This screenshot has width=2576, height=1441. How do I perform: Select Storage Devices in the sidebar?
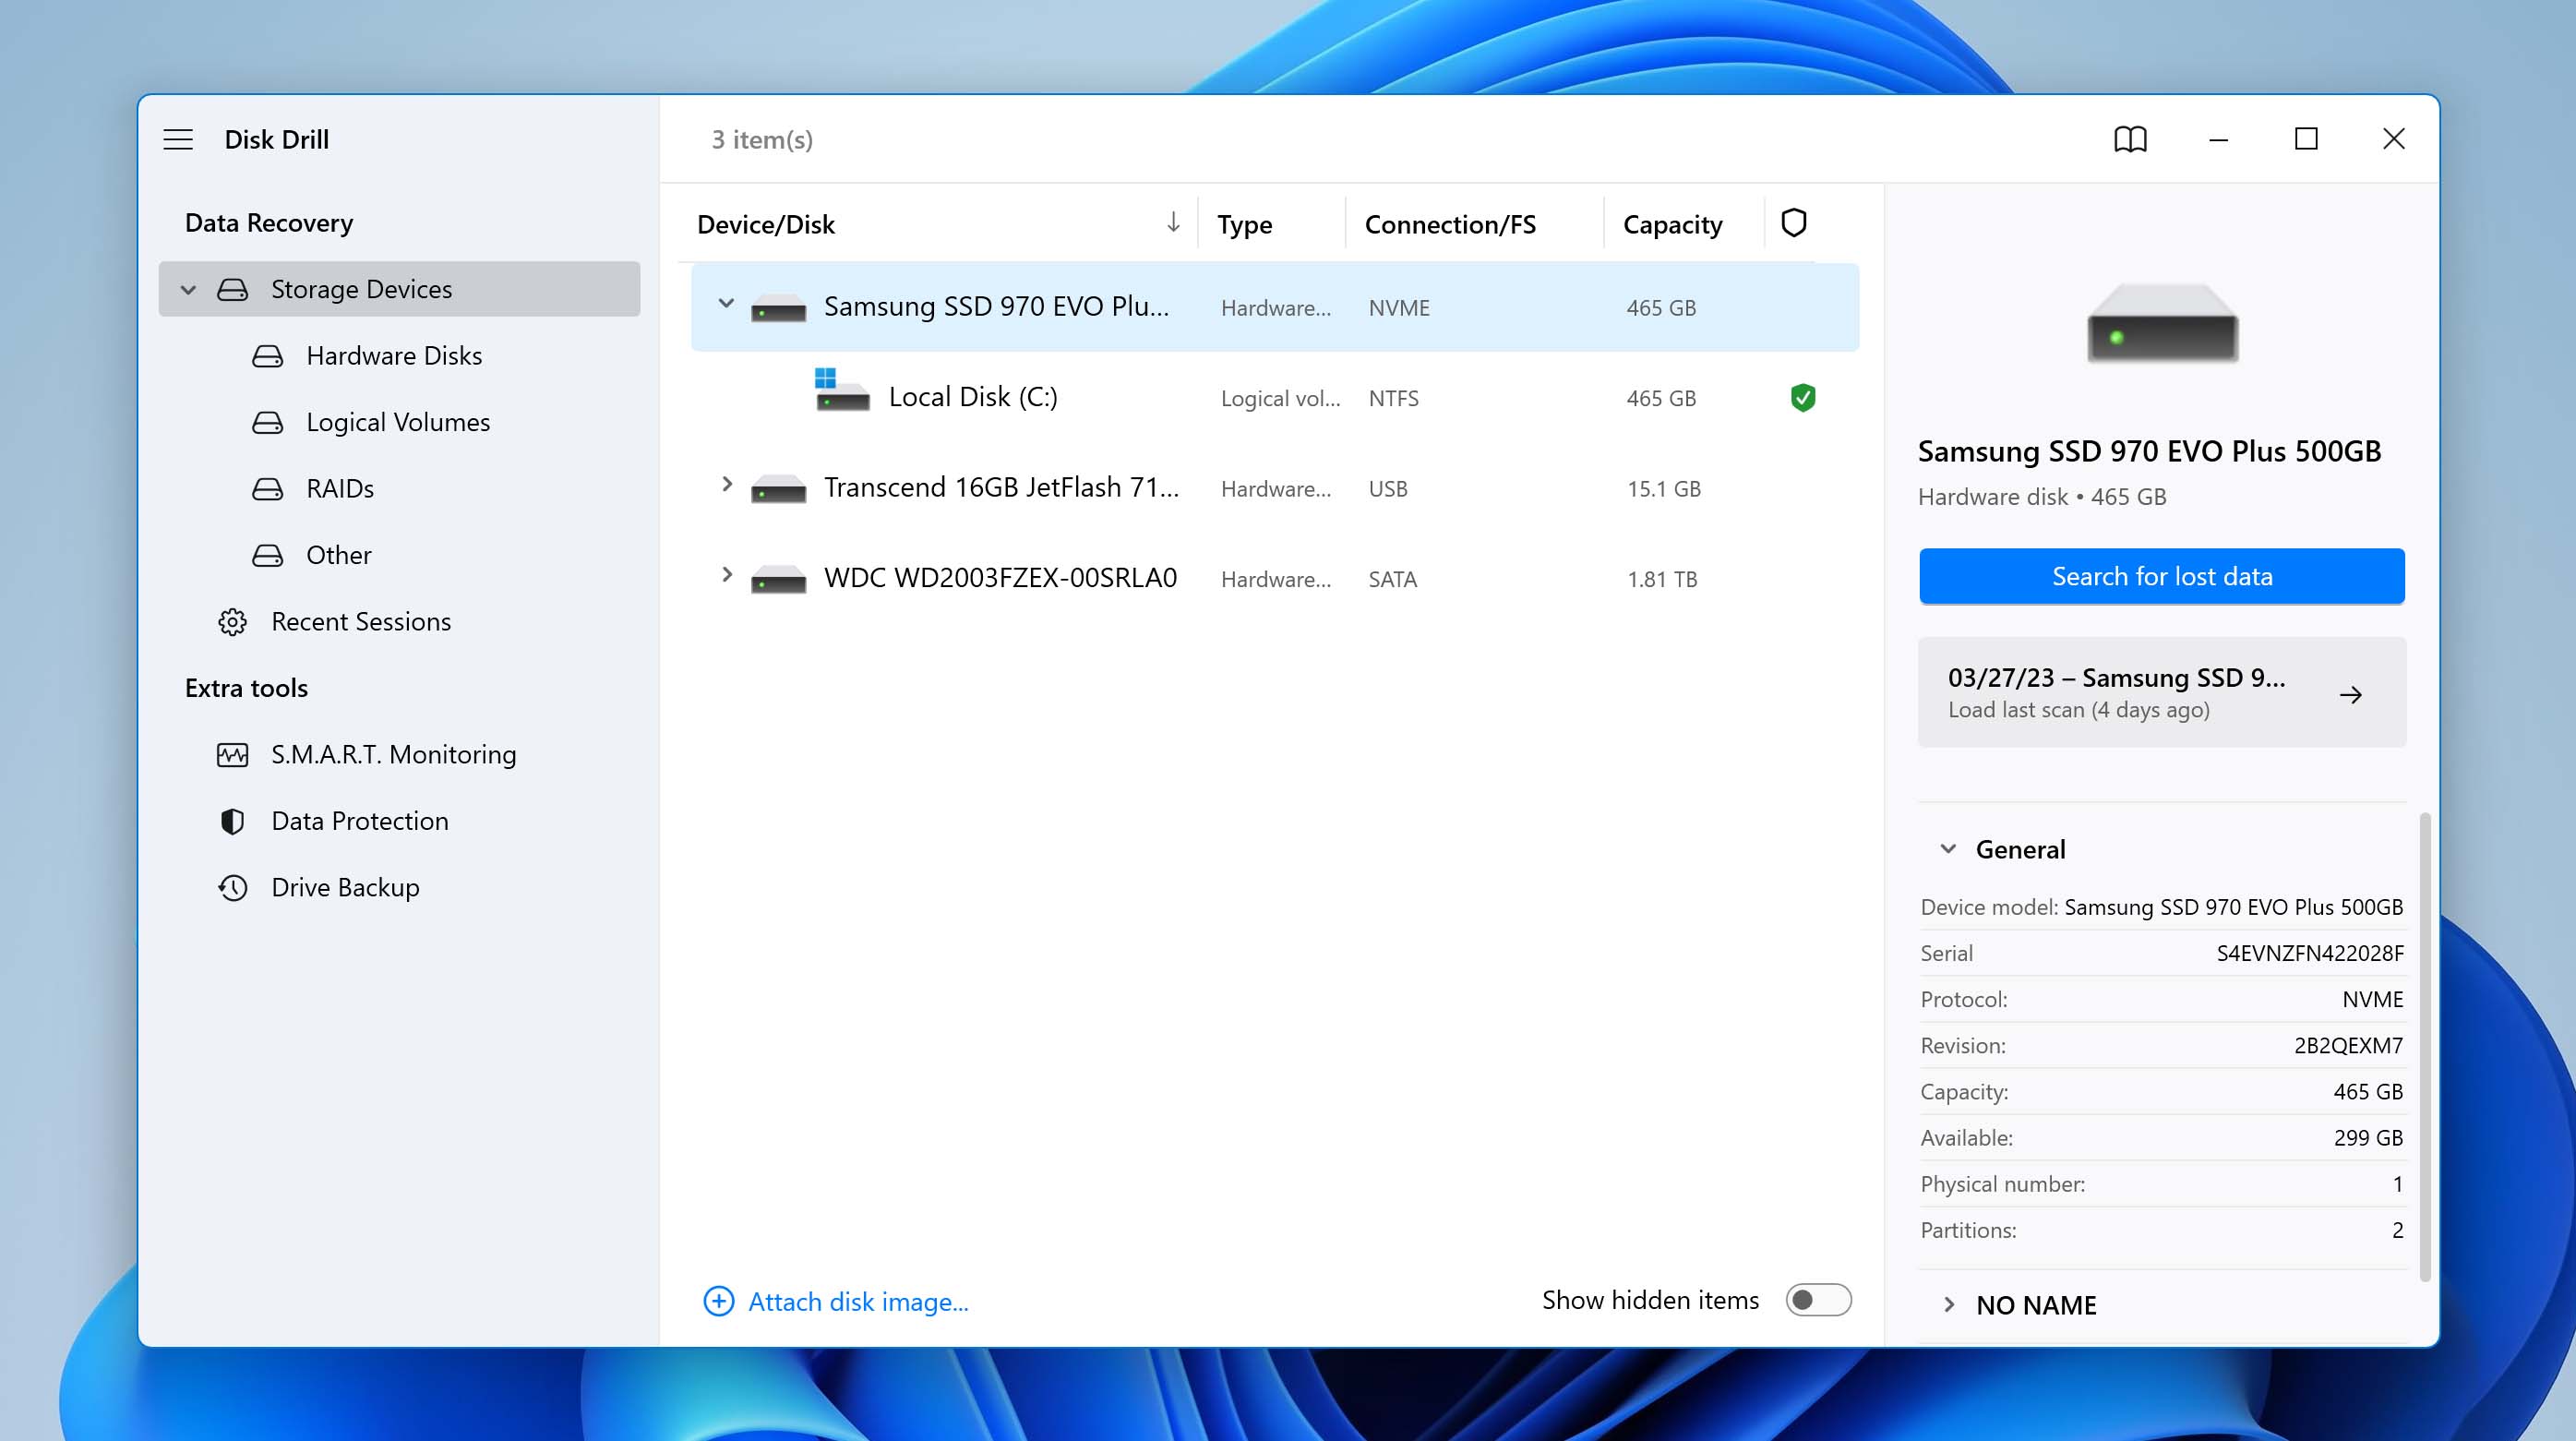(361, 289)
